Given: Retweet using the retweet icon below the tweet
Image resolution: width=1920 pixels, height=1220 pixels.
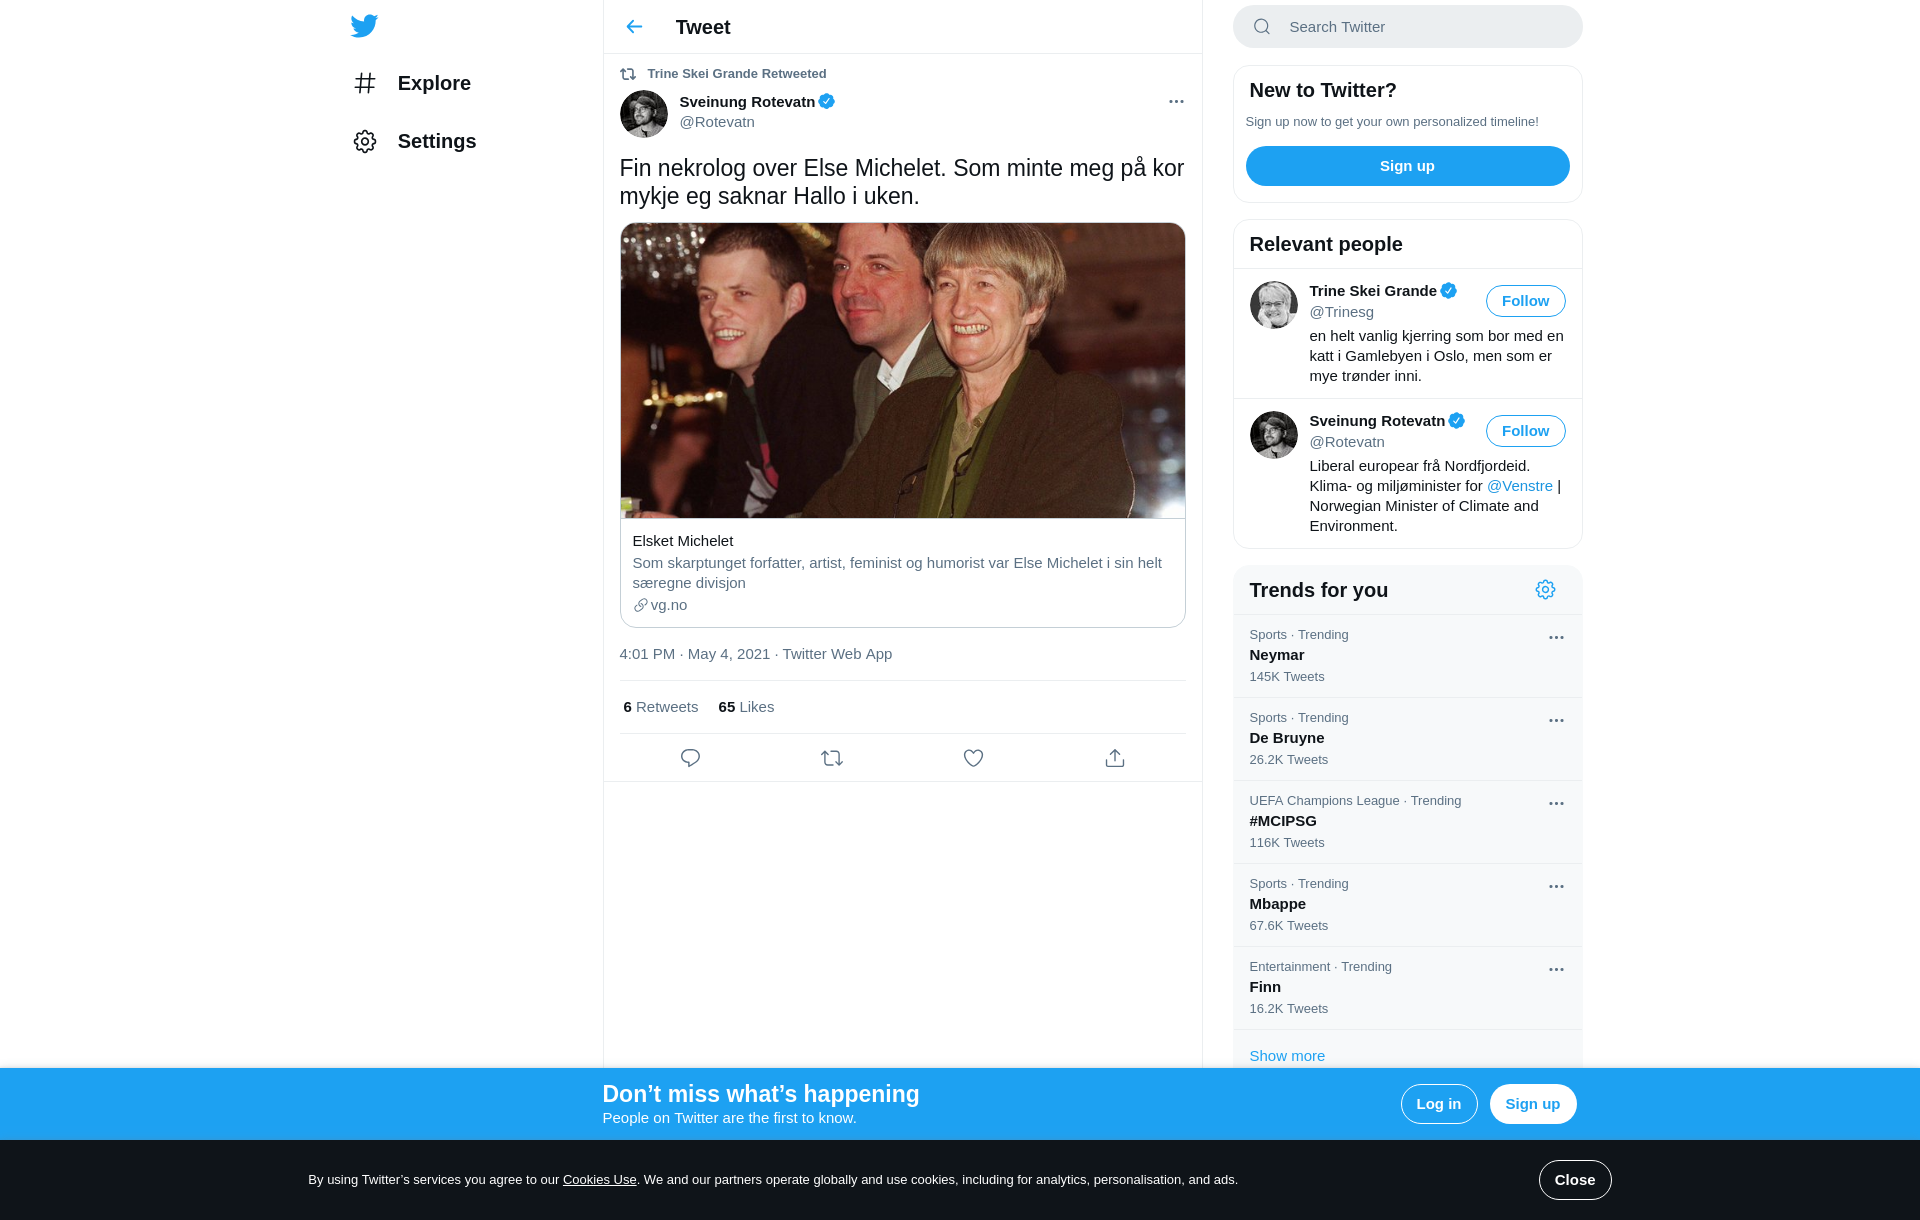Looking at the screenshot, I should pyautogui.click(x=832, y=758).
